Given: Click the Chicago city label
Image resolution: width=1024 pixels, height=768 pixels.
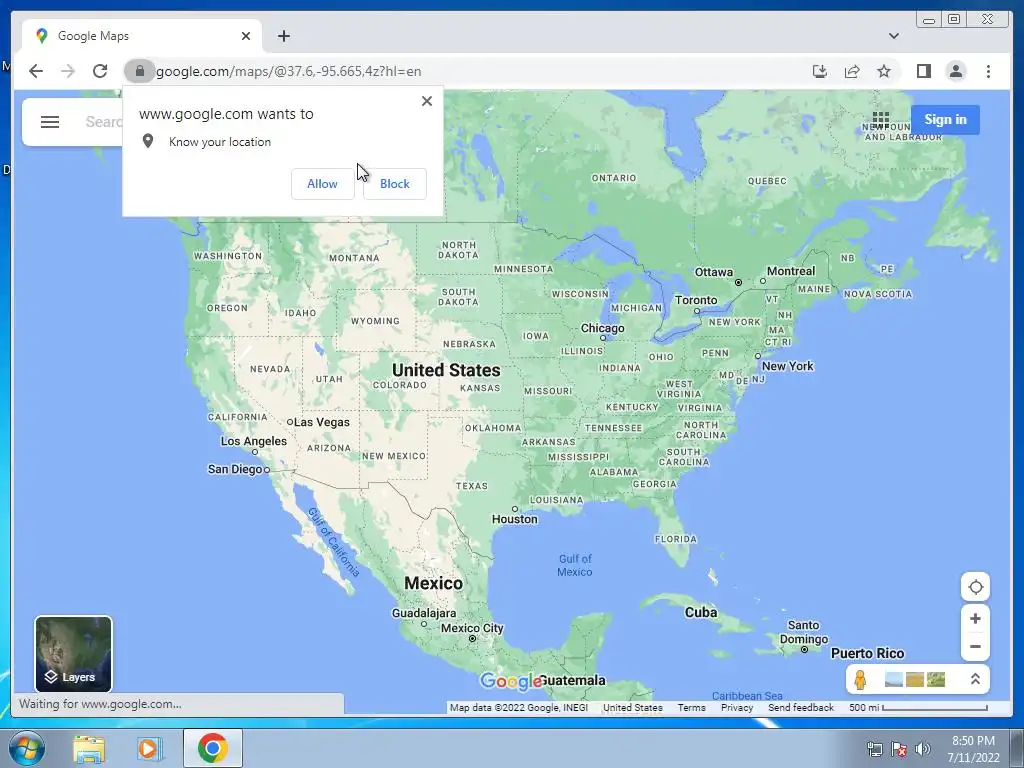Looking at the screenshot, I should coord(602,328).
